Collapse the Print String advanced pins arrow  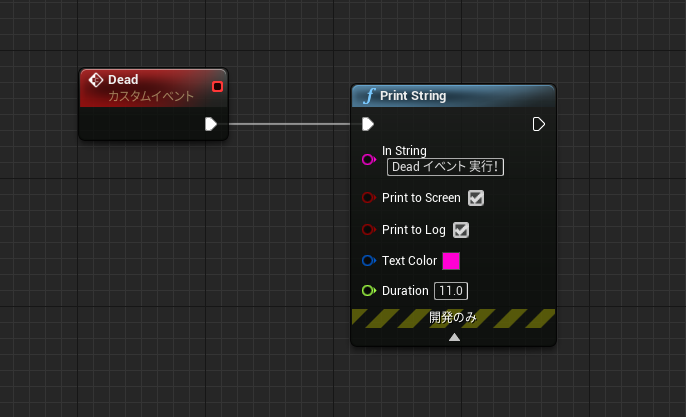(454, 337)
